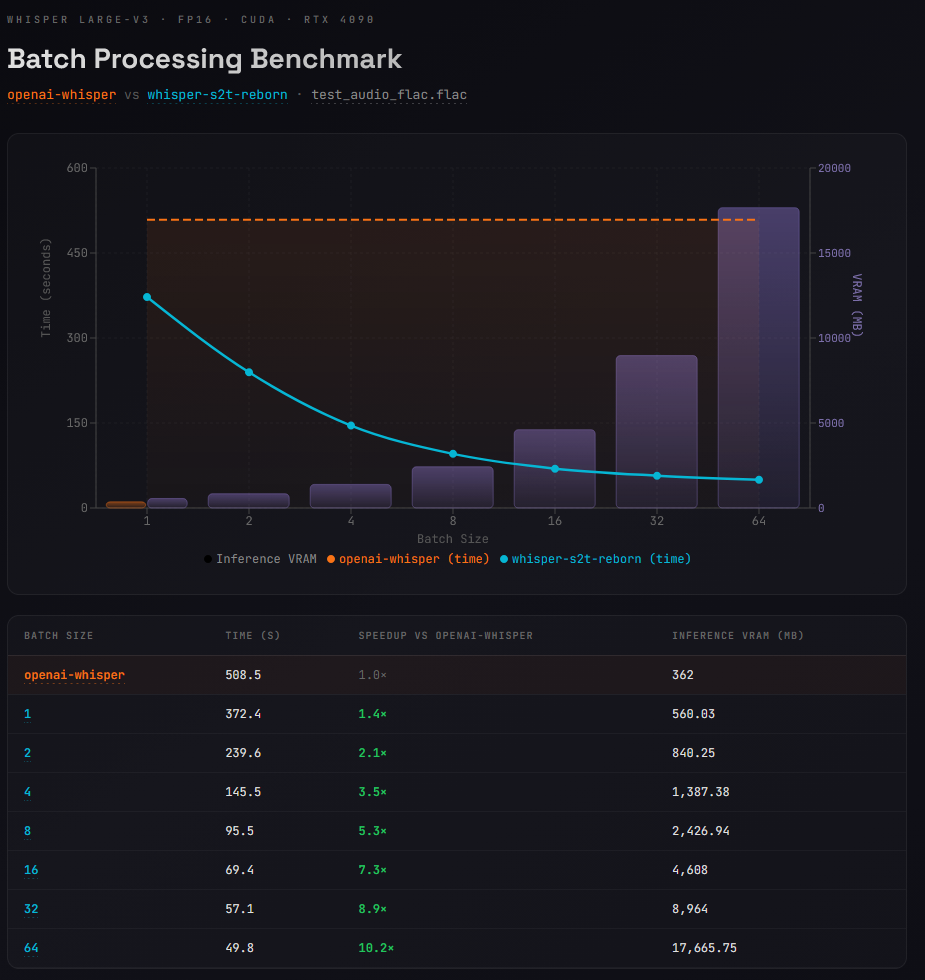This screenshot has height=980, width=925.
Task: Toggle the Inference VRAM legend entry
Action: 260,559
